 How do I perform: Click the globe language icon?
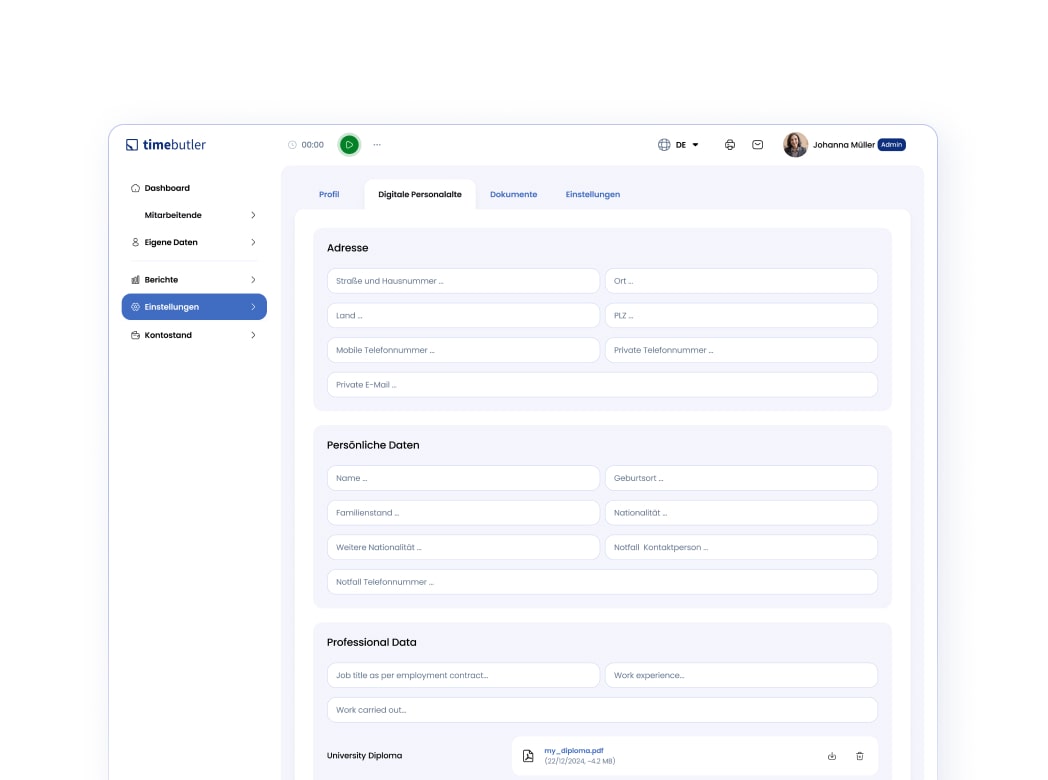(x=664, y=145)
